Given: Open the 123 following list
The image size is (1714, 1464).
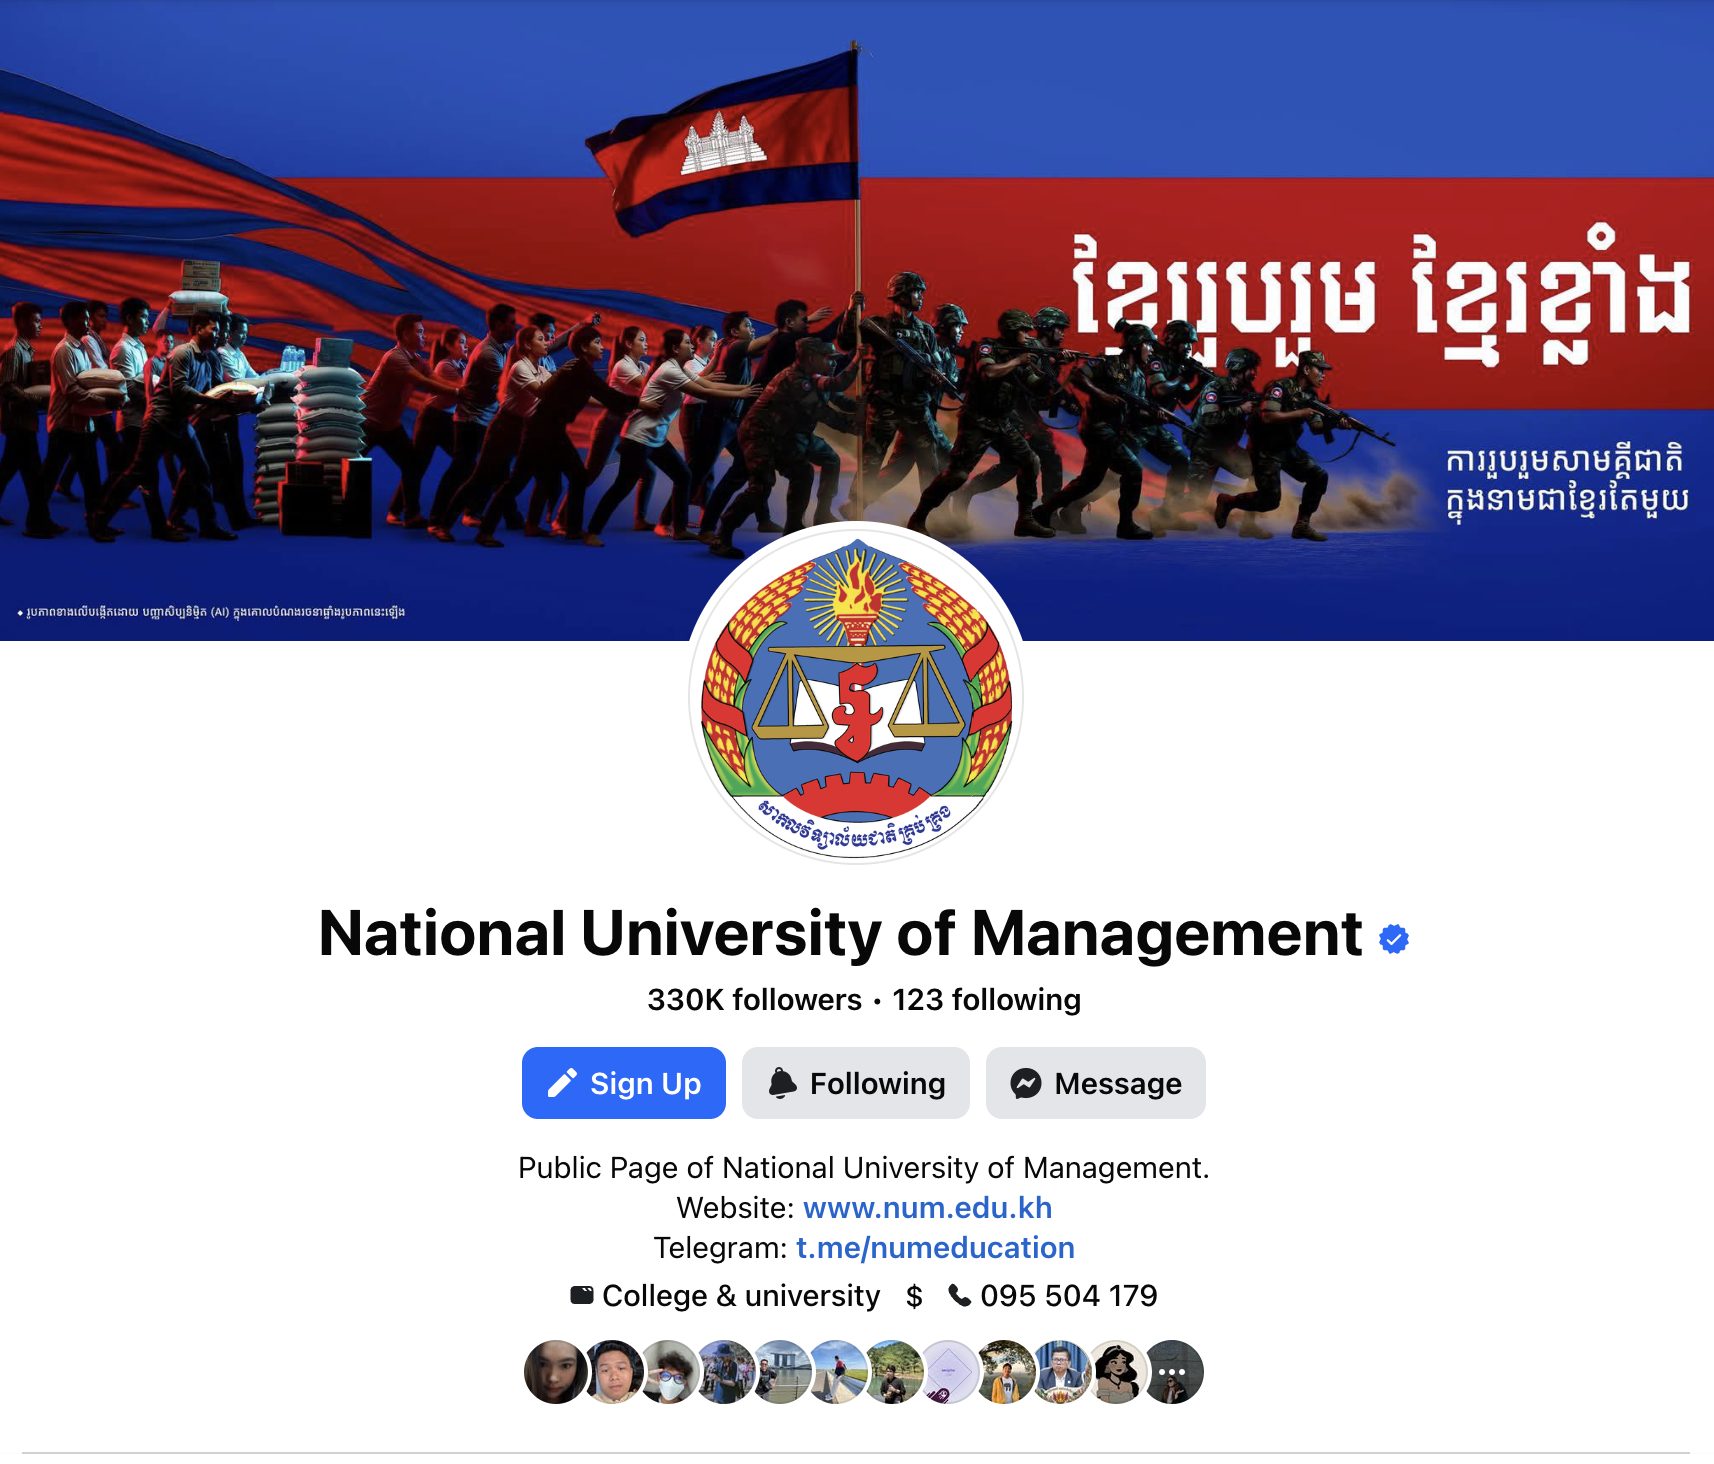Looking at the screenshot, I should click(x=986, y=999).
